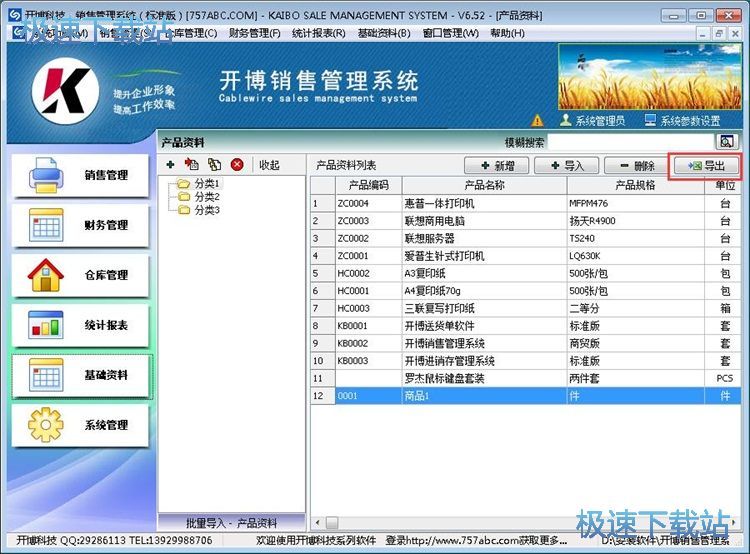Select row with 联想商用电脑
750x554 pixels.
point(526,221)
